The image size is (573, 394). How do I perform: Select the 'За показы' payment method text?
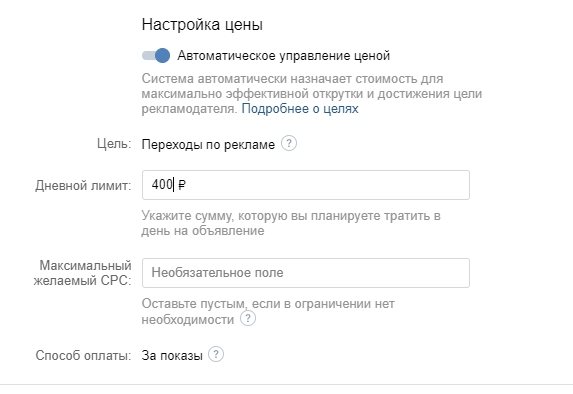172,356
